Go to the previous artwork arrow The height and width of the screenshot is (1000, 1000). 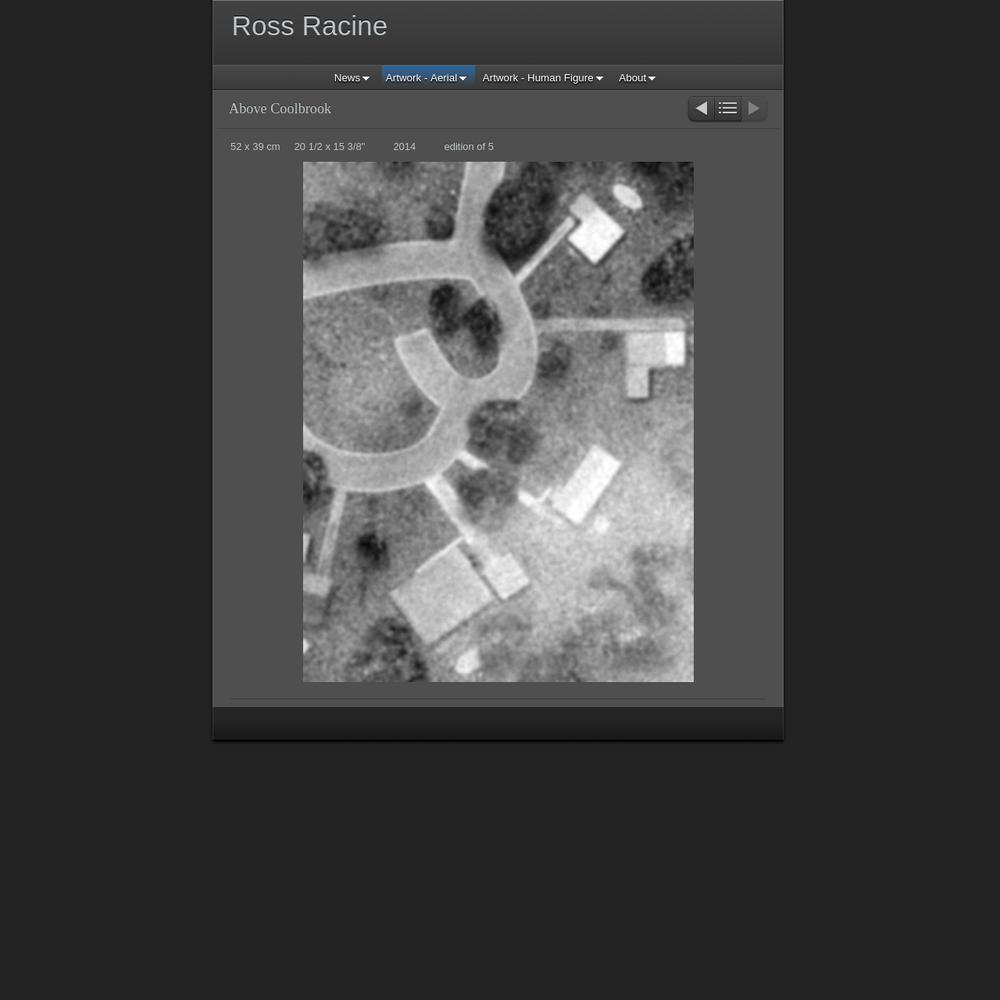[701, 108]
